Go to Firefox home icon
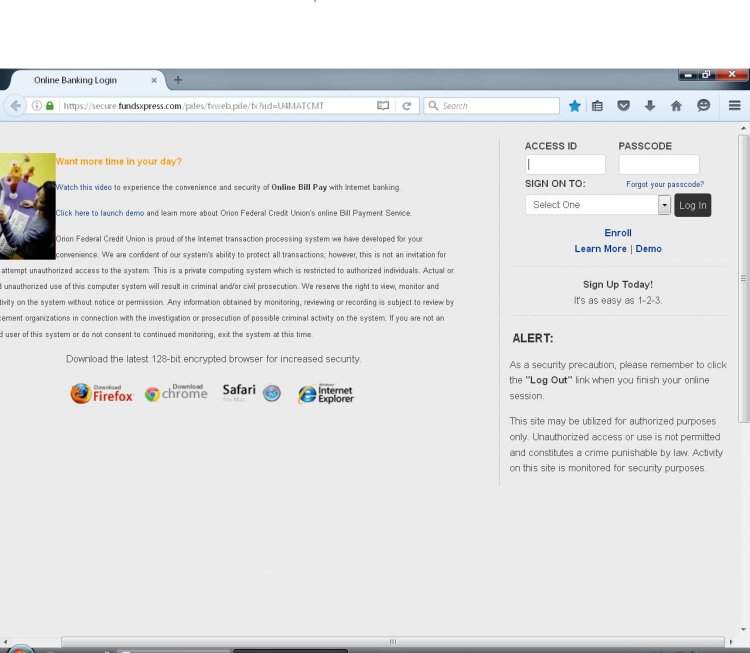 pyautogui.click(x=676, y=106)
